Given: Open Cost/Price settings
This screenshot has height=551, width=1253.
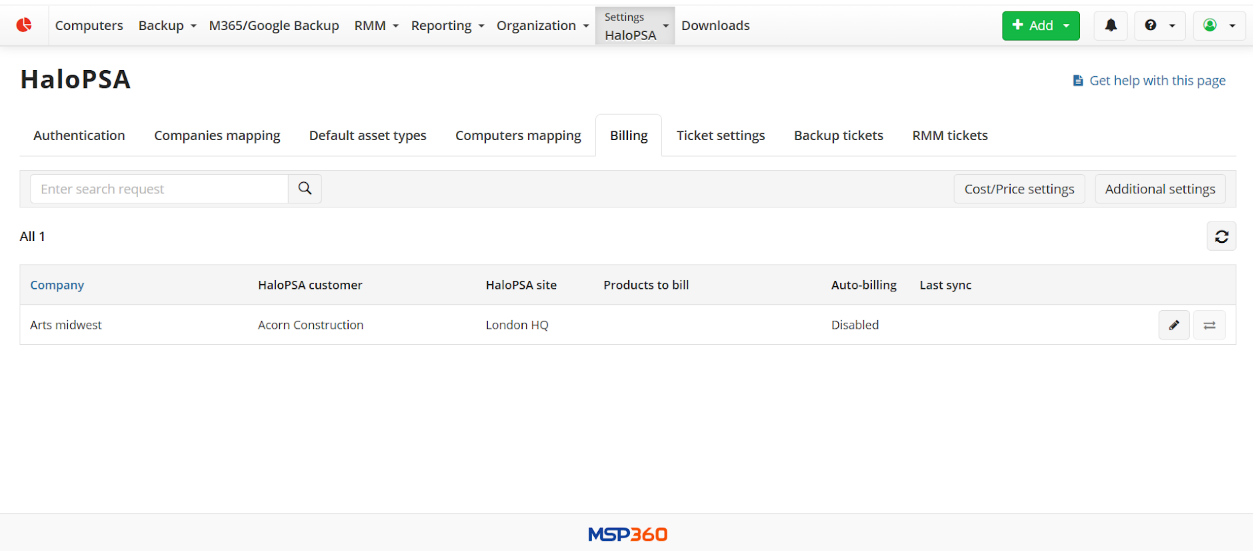Looking at the screenshot, I should click(x=1019, y=189).
